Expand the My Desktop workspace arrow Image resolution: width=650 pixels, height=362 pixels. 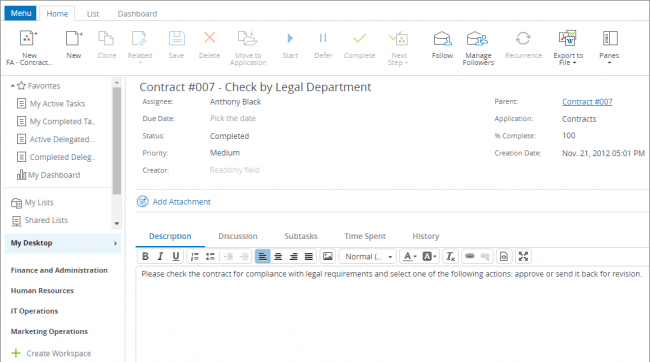[x=115, y=243]
